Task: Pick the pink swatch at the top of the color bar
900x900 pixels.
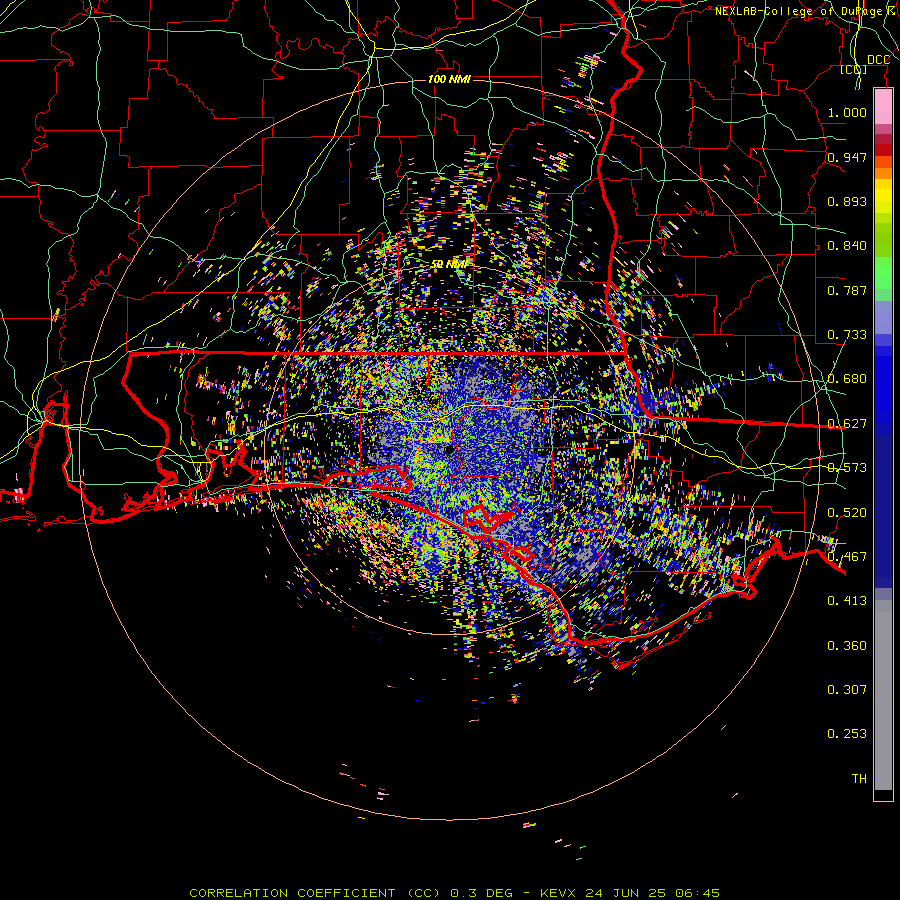Action: pos(883,107)
